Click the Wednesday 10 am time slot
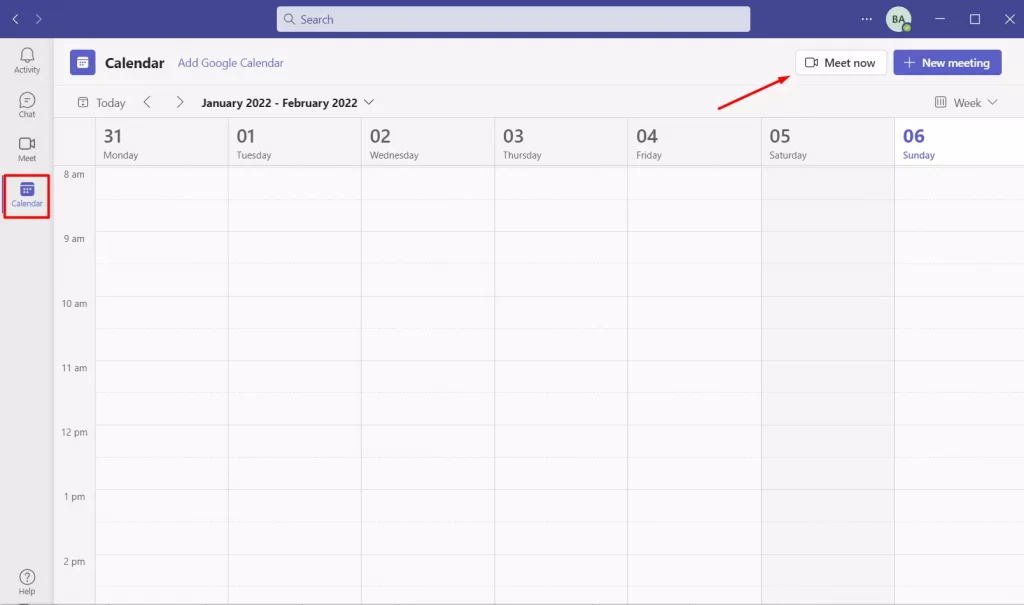 point(428,312)
